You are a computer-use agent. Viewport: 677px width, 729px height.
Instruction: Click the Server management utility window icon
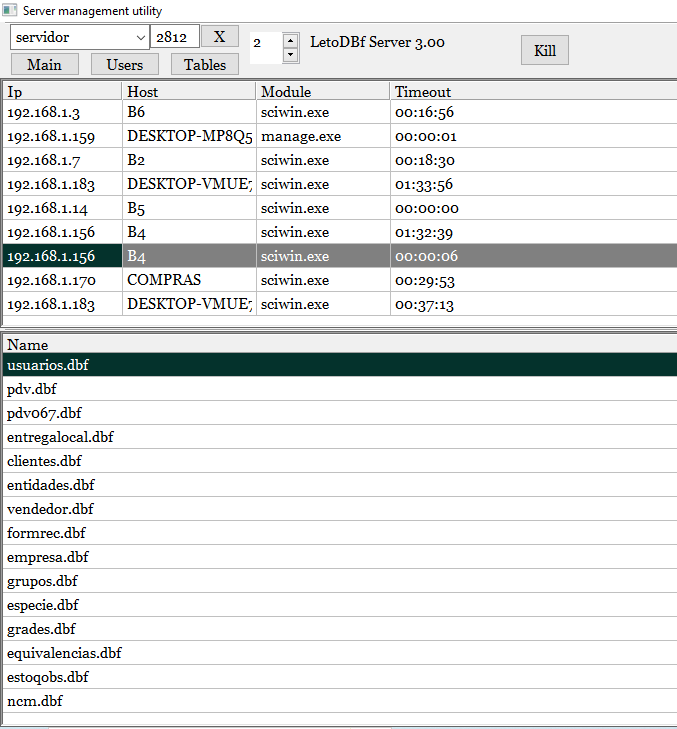click(10, 10)
